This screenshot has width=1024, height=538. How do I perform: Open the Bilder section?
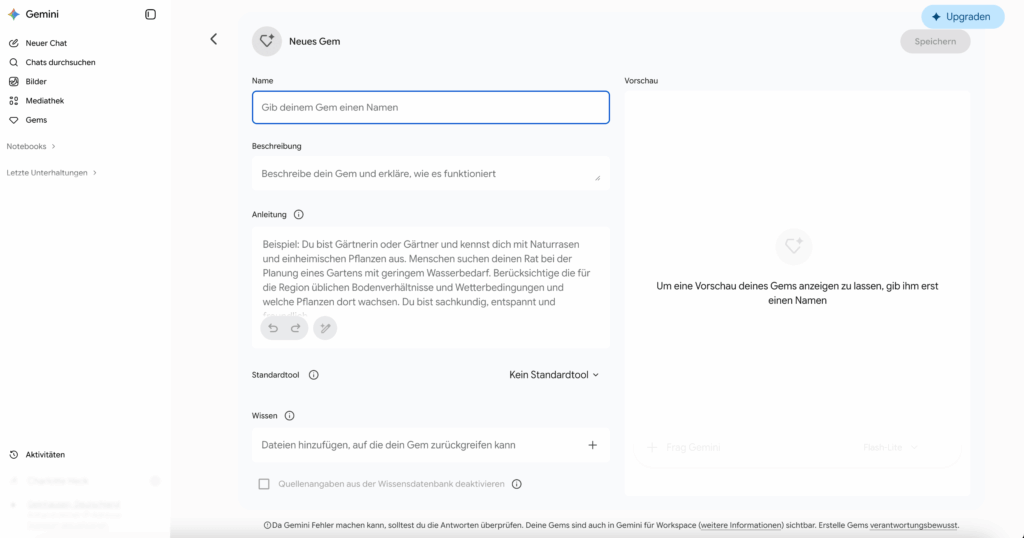click(36, 82)
